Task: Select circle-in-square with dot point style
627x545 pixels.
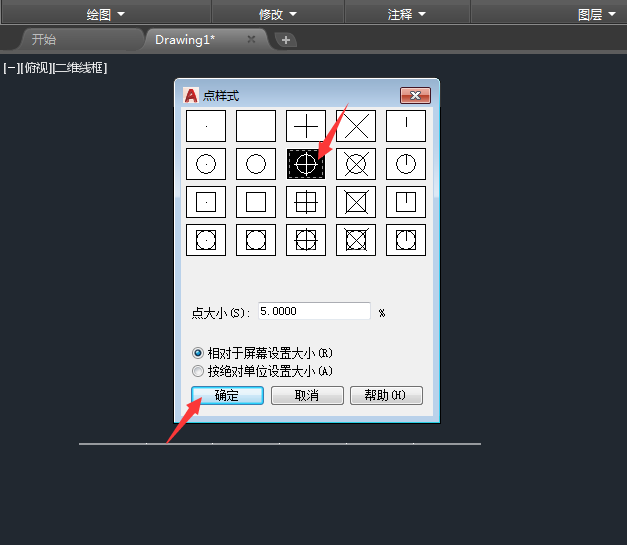Action: pos(206,240)
